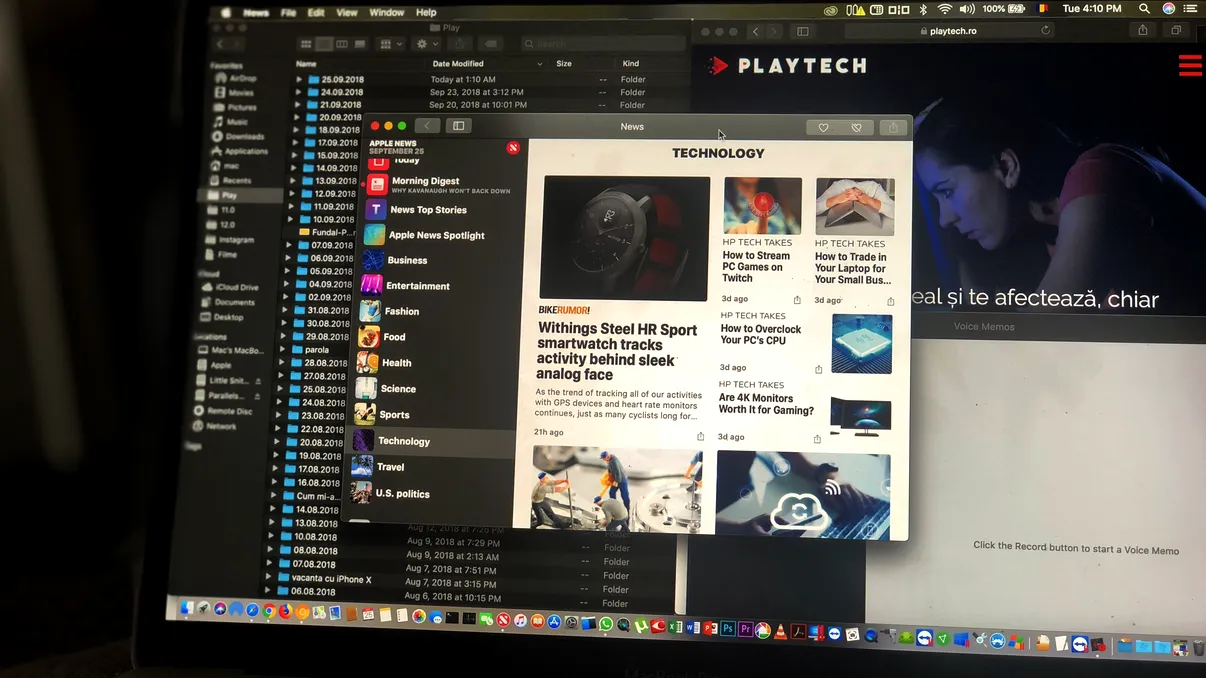This screenshot has height=678, width=1206.
Task: Expand the parola folder in Finder
Action: [282, 350]
